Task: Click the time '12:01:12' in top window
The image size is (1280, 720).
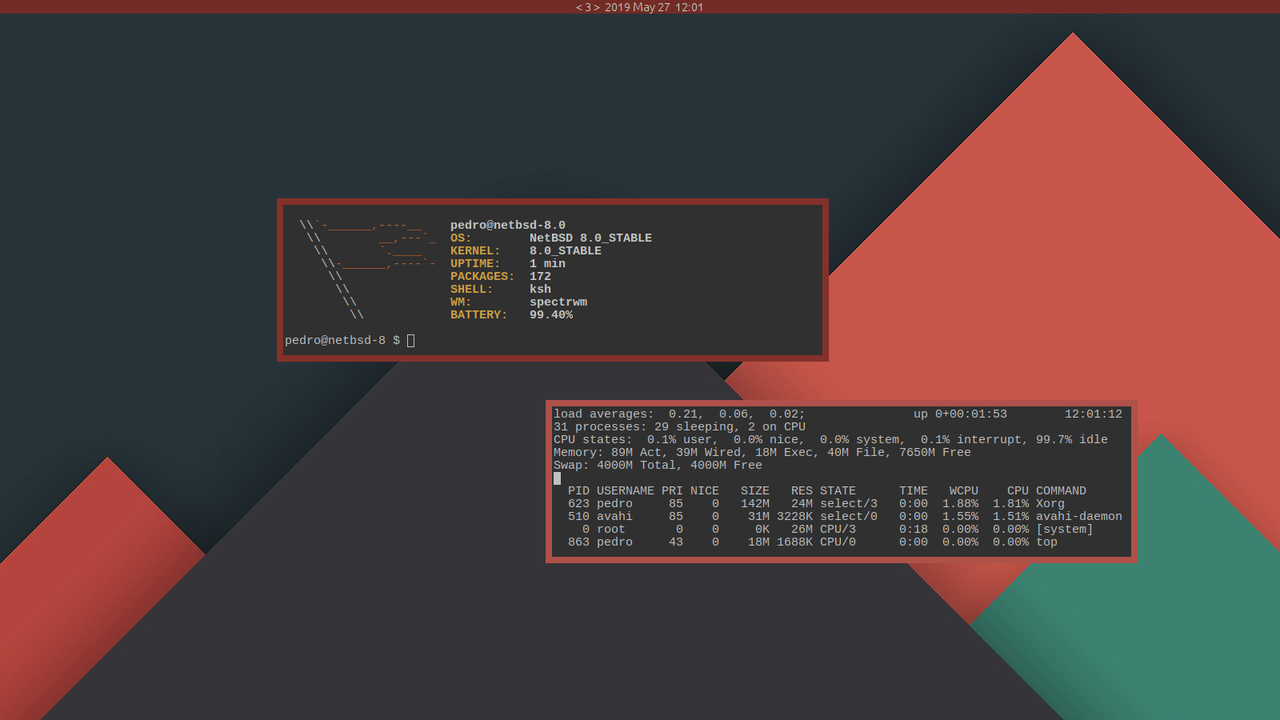Action: click(x=1093, y=414)
